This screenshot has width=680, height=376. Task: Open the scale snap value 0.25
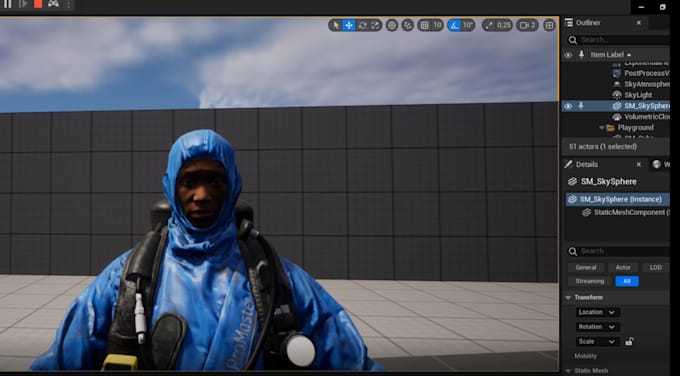pos(504,25)
